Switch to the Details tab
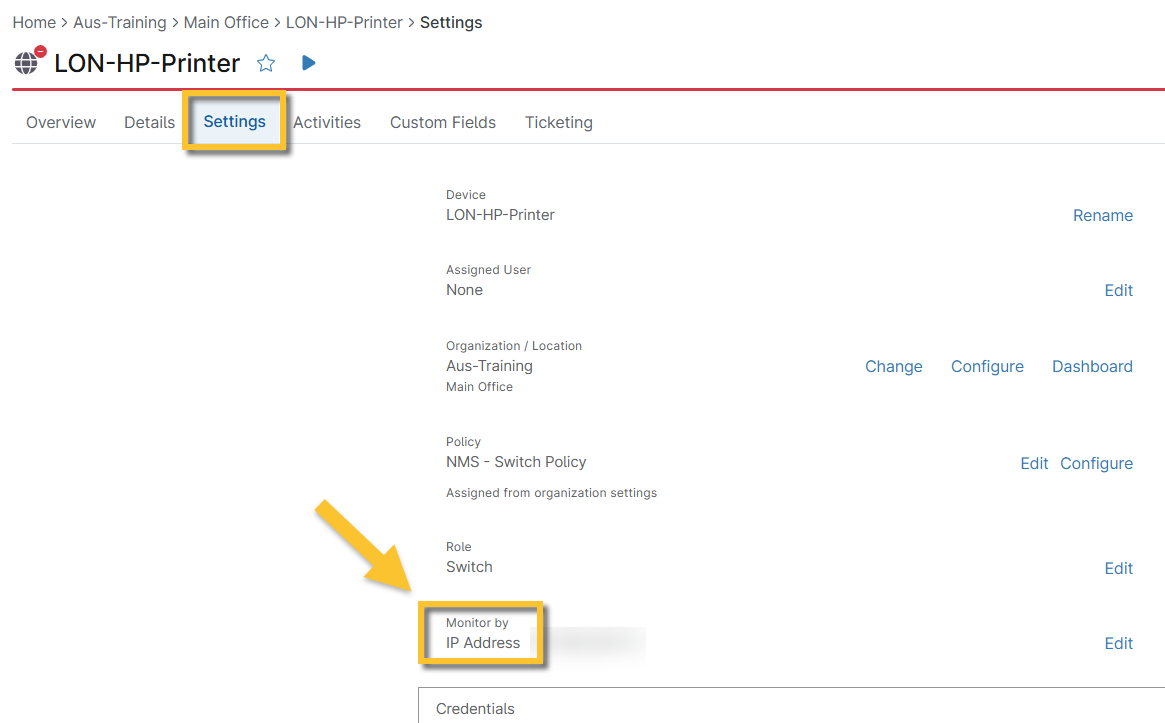This screenshot has height=723, width=1165. (149, 122)
